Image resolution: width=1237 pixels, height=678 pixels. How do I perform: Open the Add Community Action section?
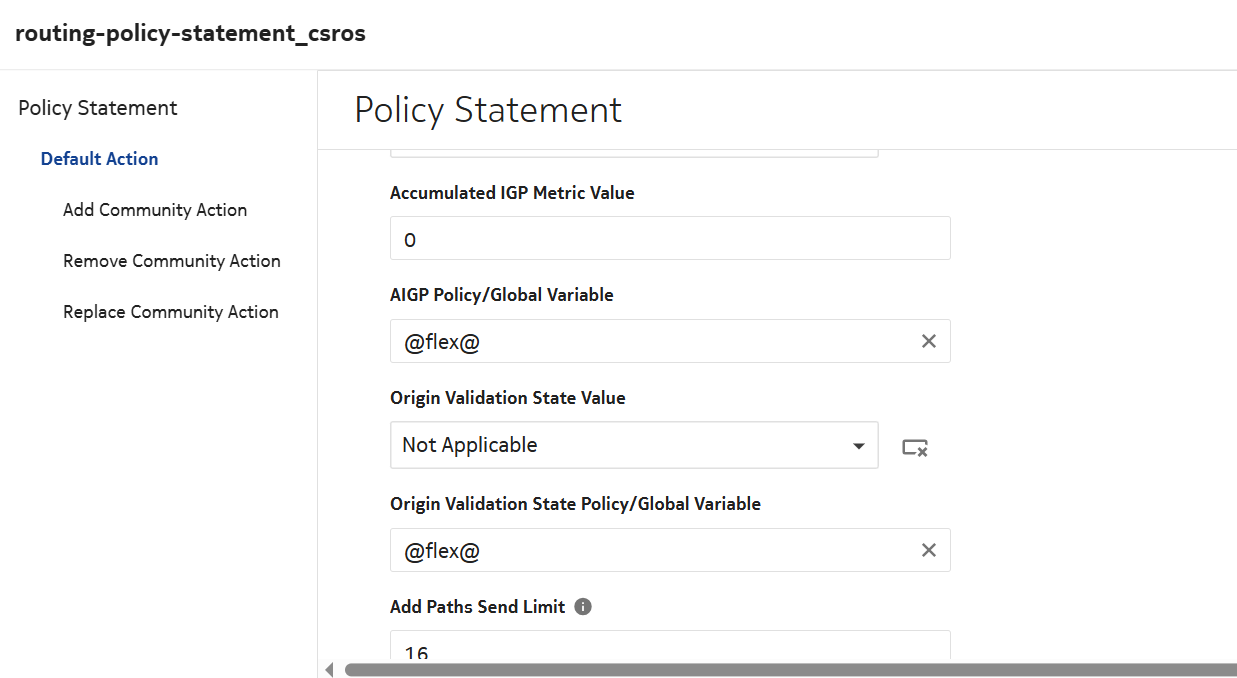tap(155, 210)
